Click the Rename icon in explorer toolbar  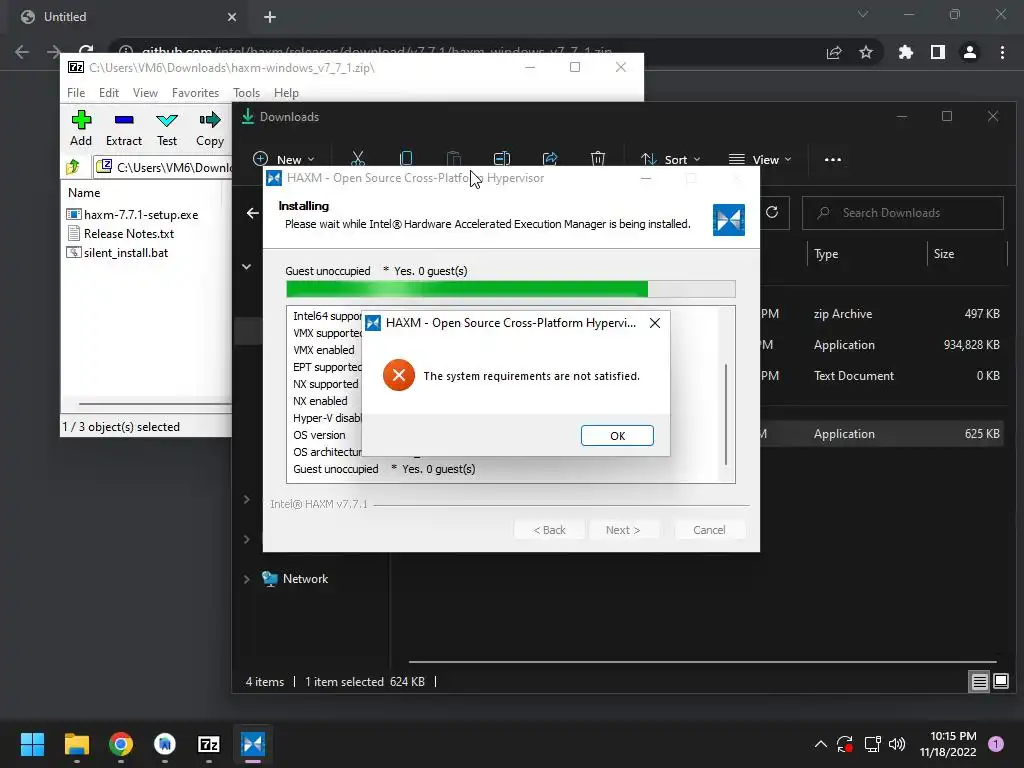coord(502,159)
